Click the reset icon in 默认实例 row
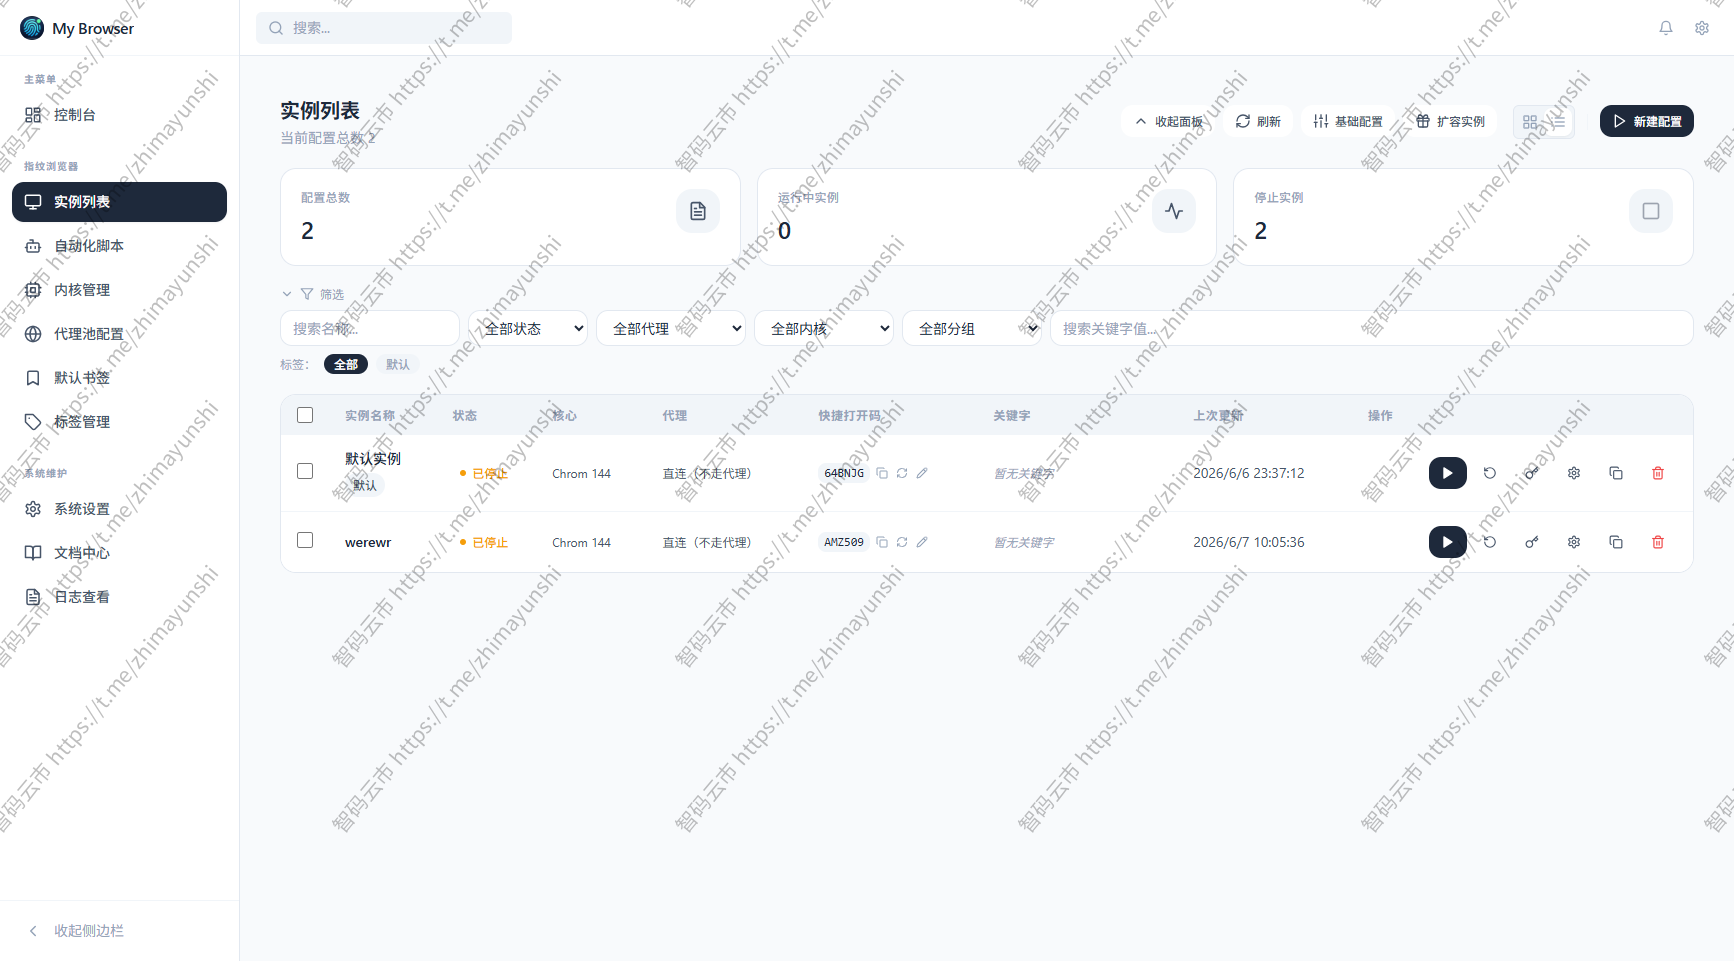This screenshot has width=1734, height=961. [1490, 473]
